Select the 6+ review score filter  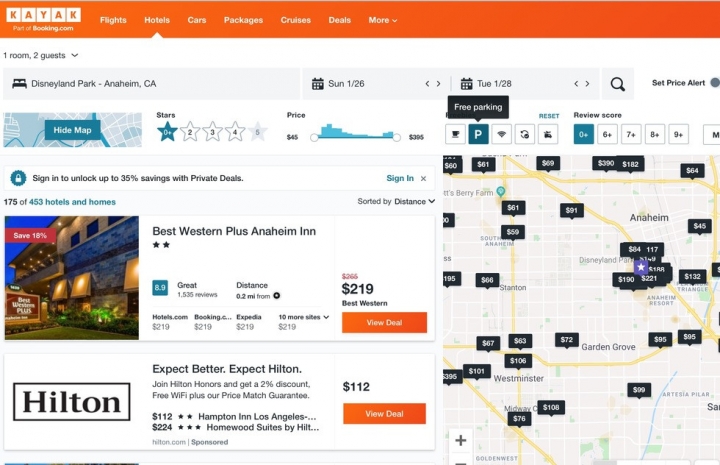pyautogui.click(x=607, y=134)
